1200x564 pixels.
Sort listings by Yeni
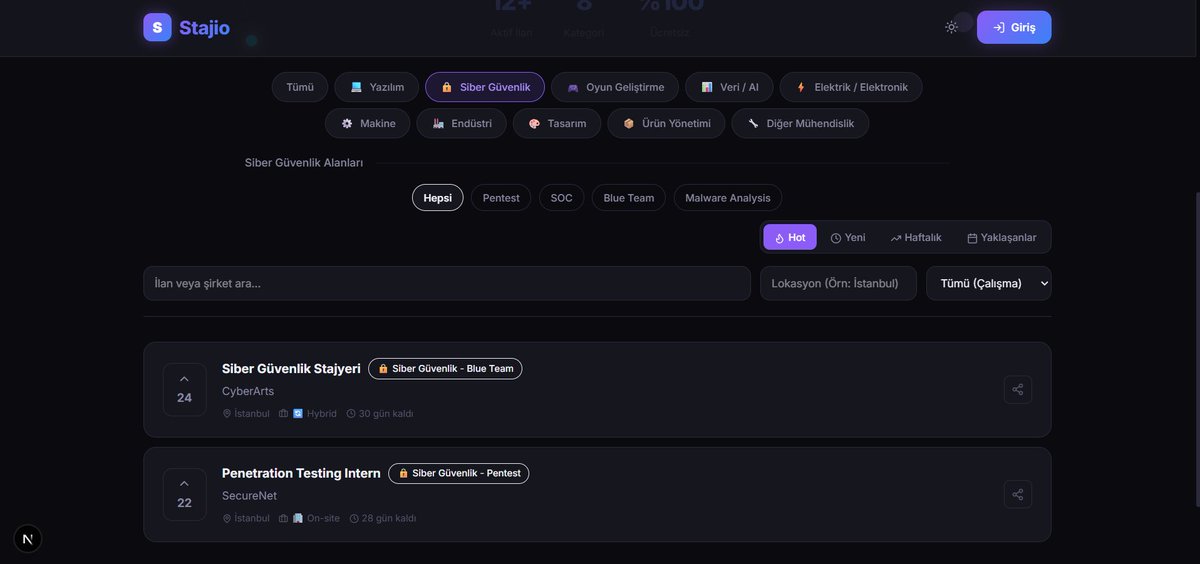coord(848,237)
